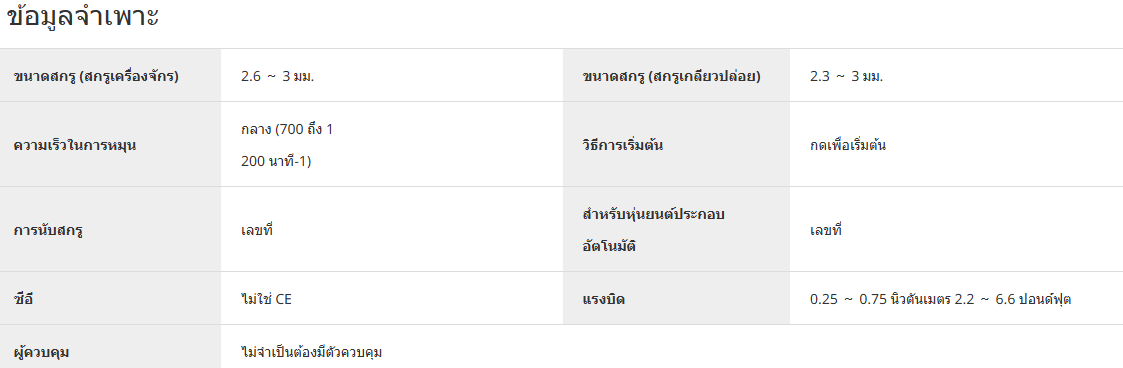This screenshot has width=1123, height=368.
Task: Select the สำหรับหุ่นยนต์ประกอบอัตโนมัติ label
Action: coord(654,230)
